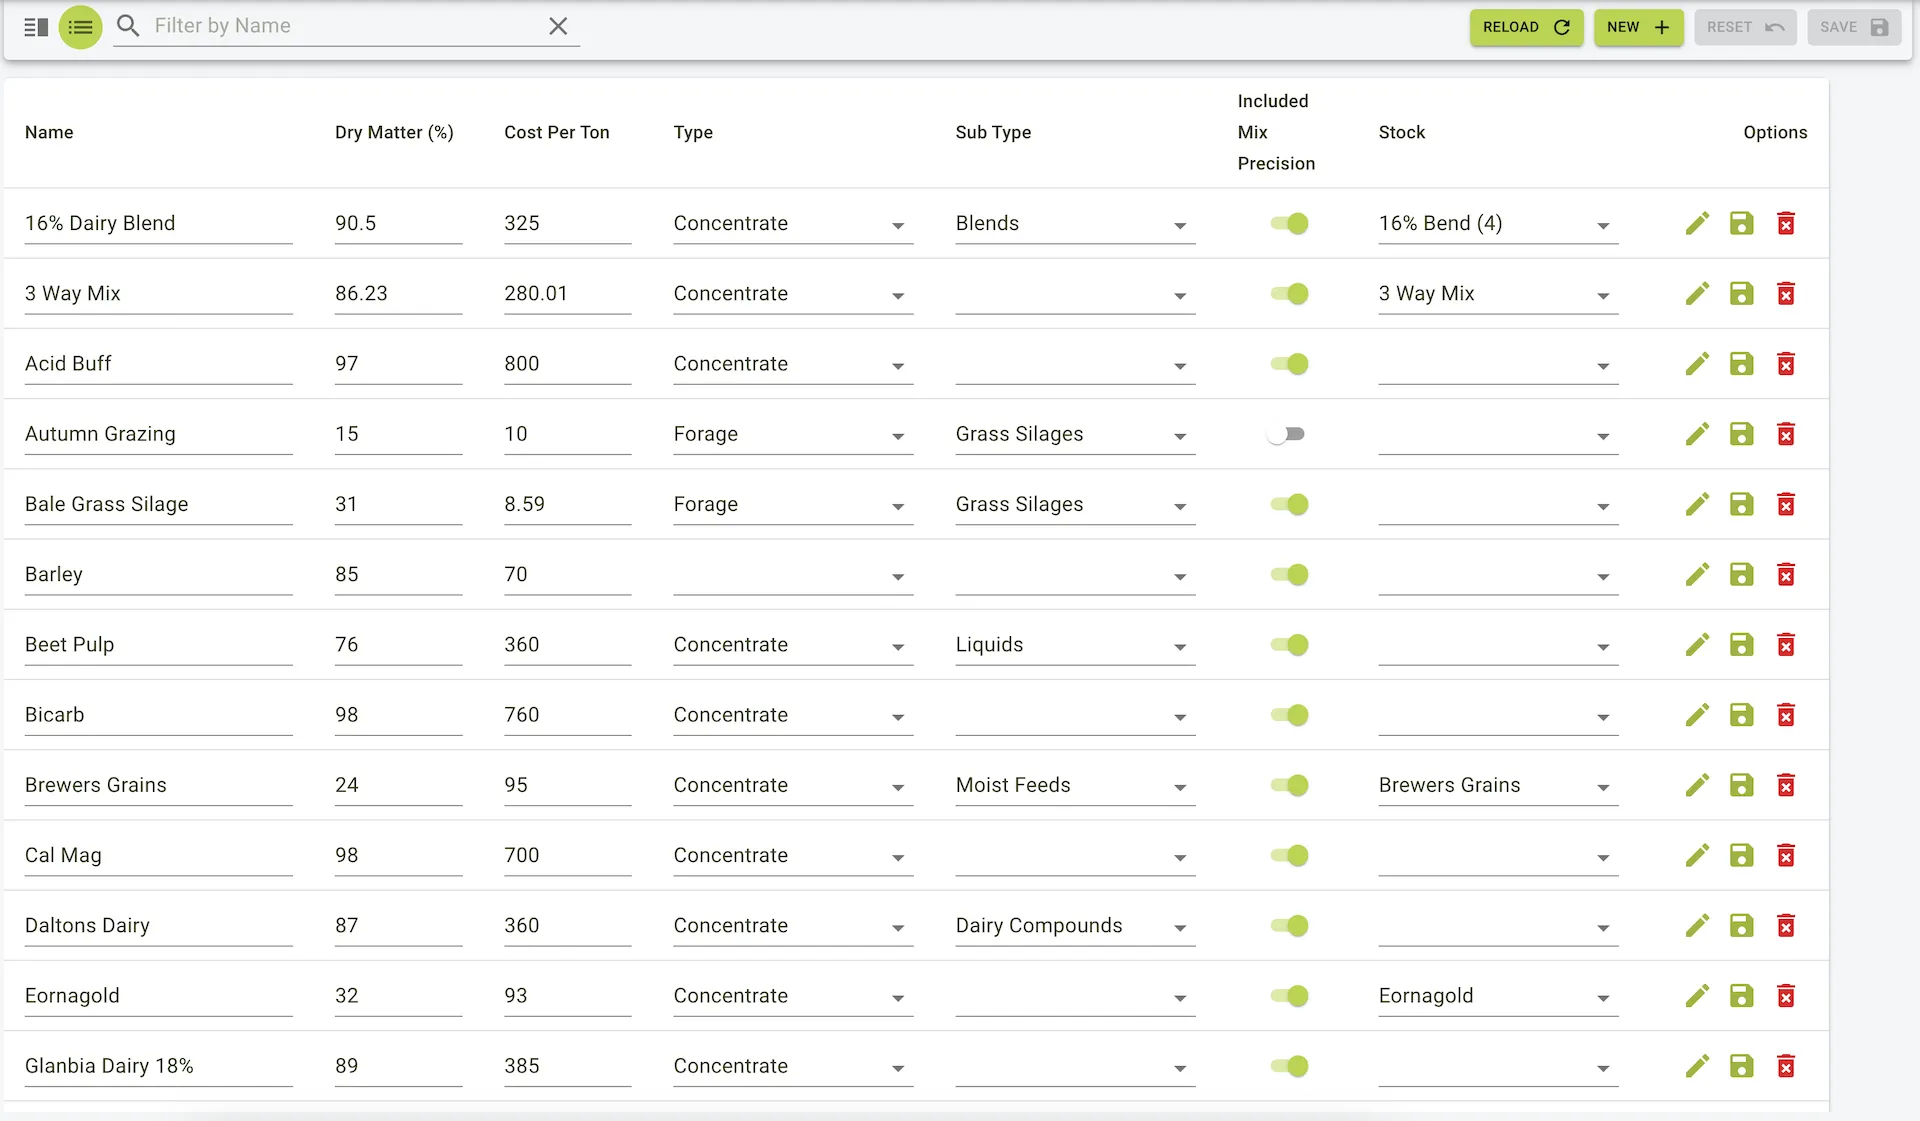Enable mix precision toggle for Autumn Grazing
This screenshot has height=1121, width=1920.
(1287, 434)
